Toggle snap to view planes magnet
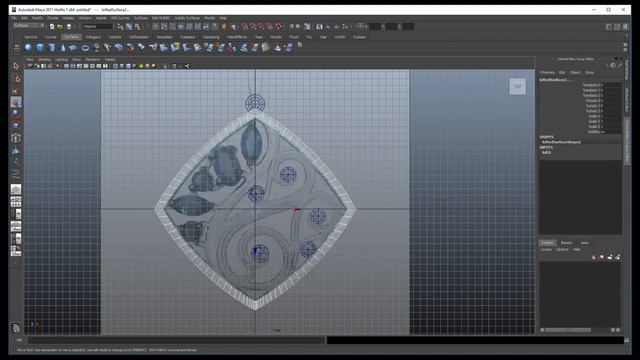Image resolution: width=640 pixels, height=360 pixels. 270,27
